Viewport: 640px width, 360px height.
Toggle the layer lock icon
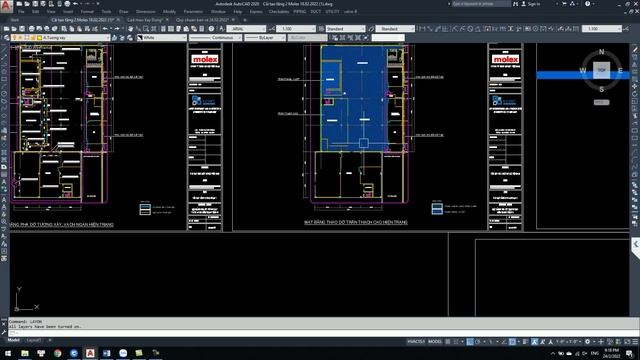[33, 38]
